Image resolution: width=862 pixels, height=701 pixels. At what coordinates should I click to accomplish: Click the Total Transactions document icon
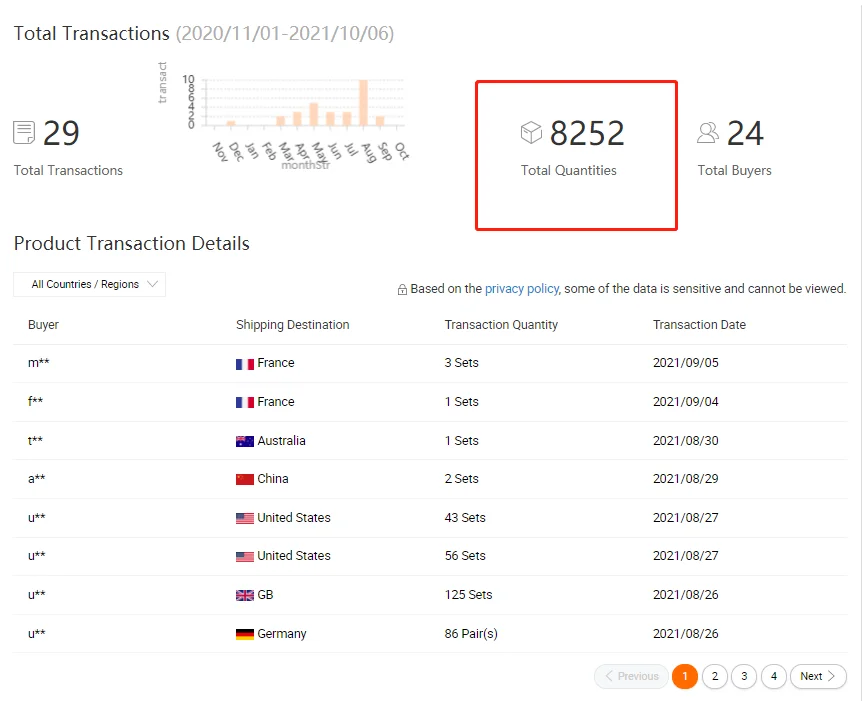pyautogui.click(x=24, y=133)
